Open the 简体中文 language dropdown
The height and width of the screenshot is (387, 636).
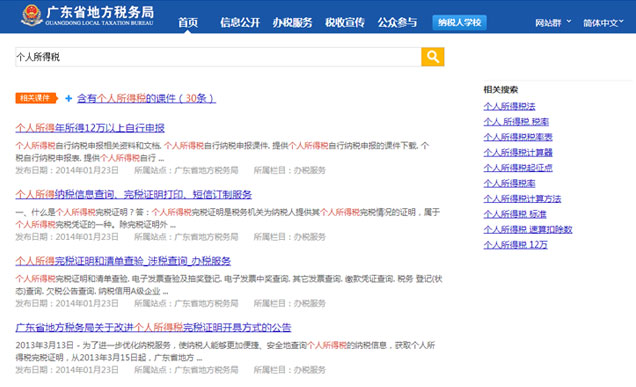pos(603,23)
